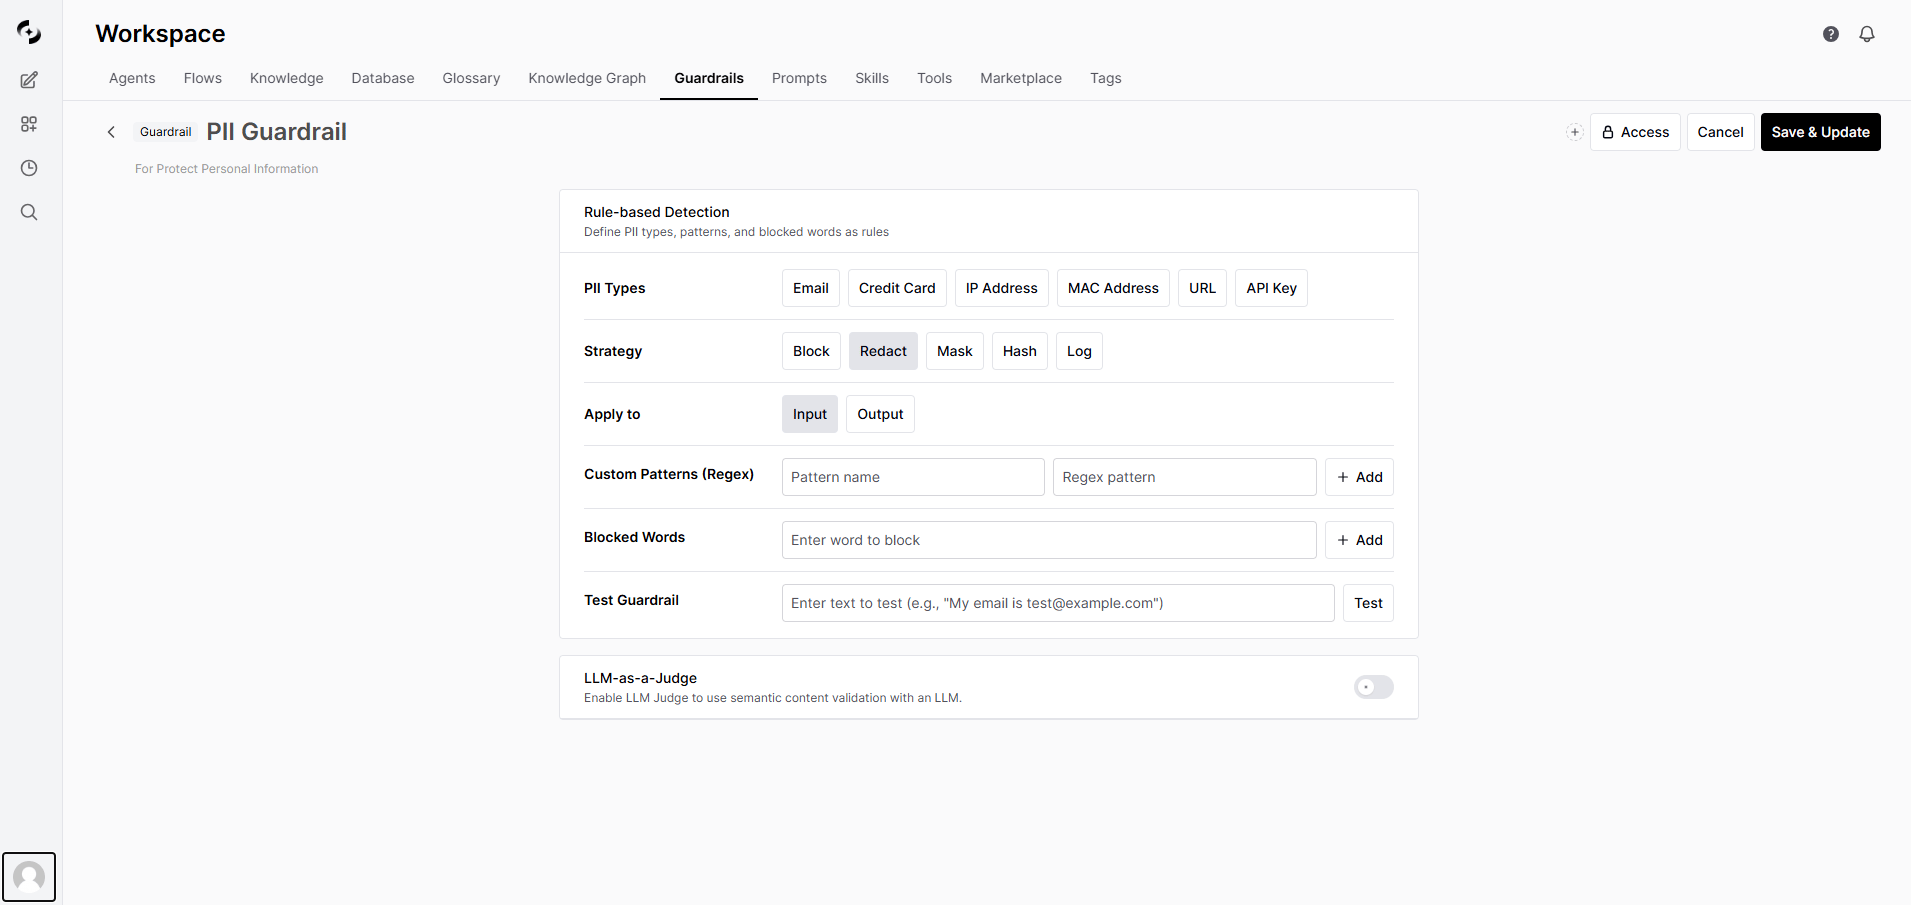1911x905 pixels.
Task: Add the custom regex pattern
Action: click(x=1359, y=477)
